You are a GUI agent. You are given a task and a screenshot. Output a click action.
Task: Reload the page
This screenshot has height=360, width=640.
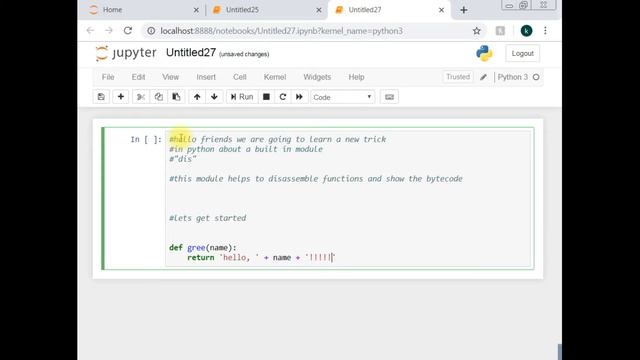pyautogui.click(x=128, y=31)
